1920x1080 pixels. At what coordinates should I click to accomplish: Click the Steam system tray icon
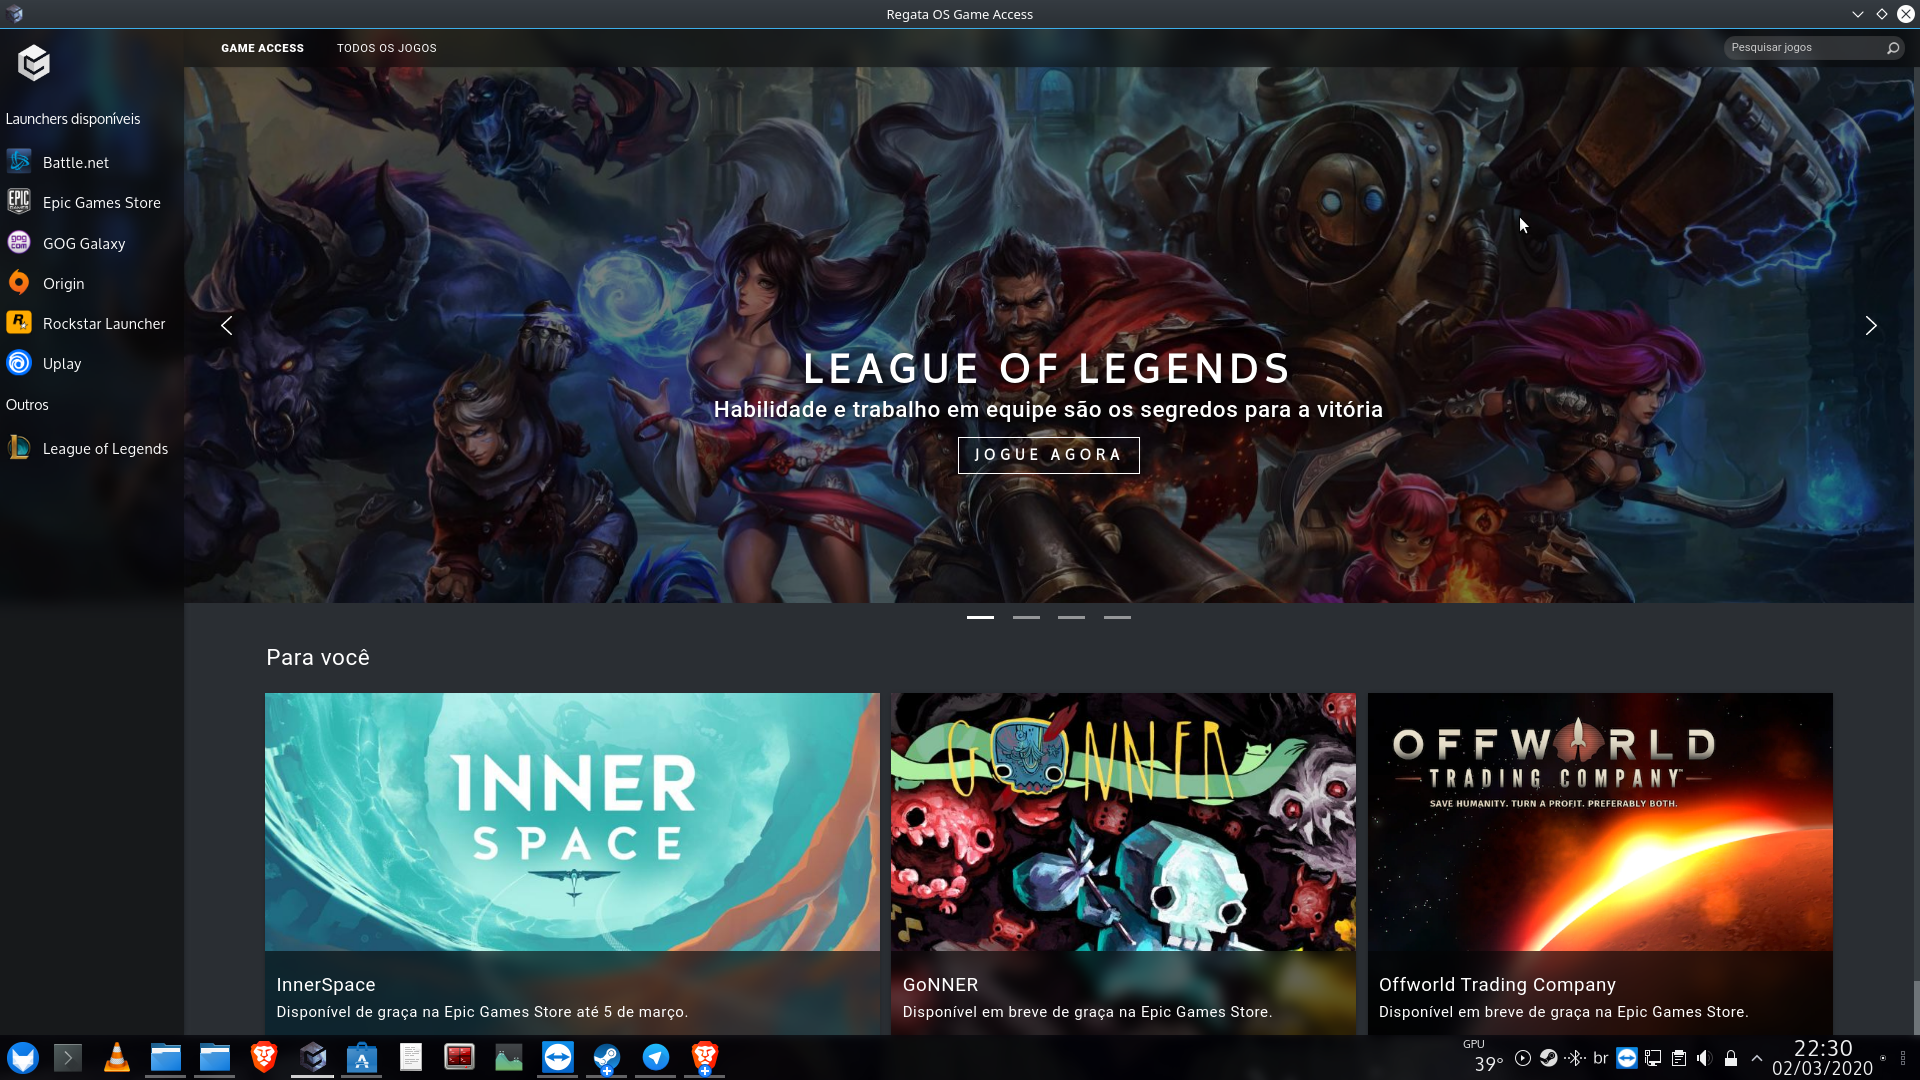(x=1548, y=1058)
